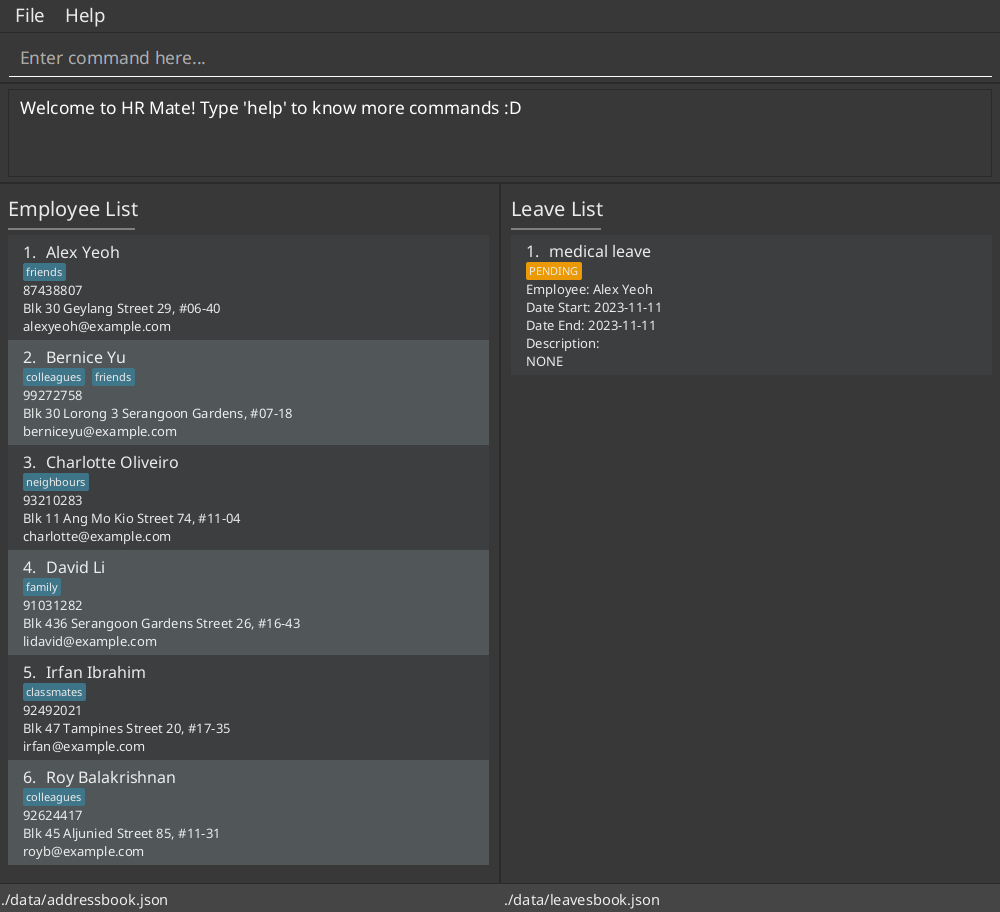Image resolution: width=1000 pixels, height=912 pixels.
Task: Click email royb@example.com
Action: (x=84, y=851)
